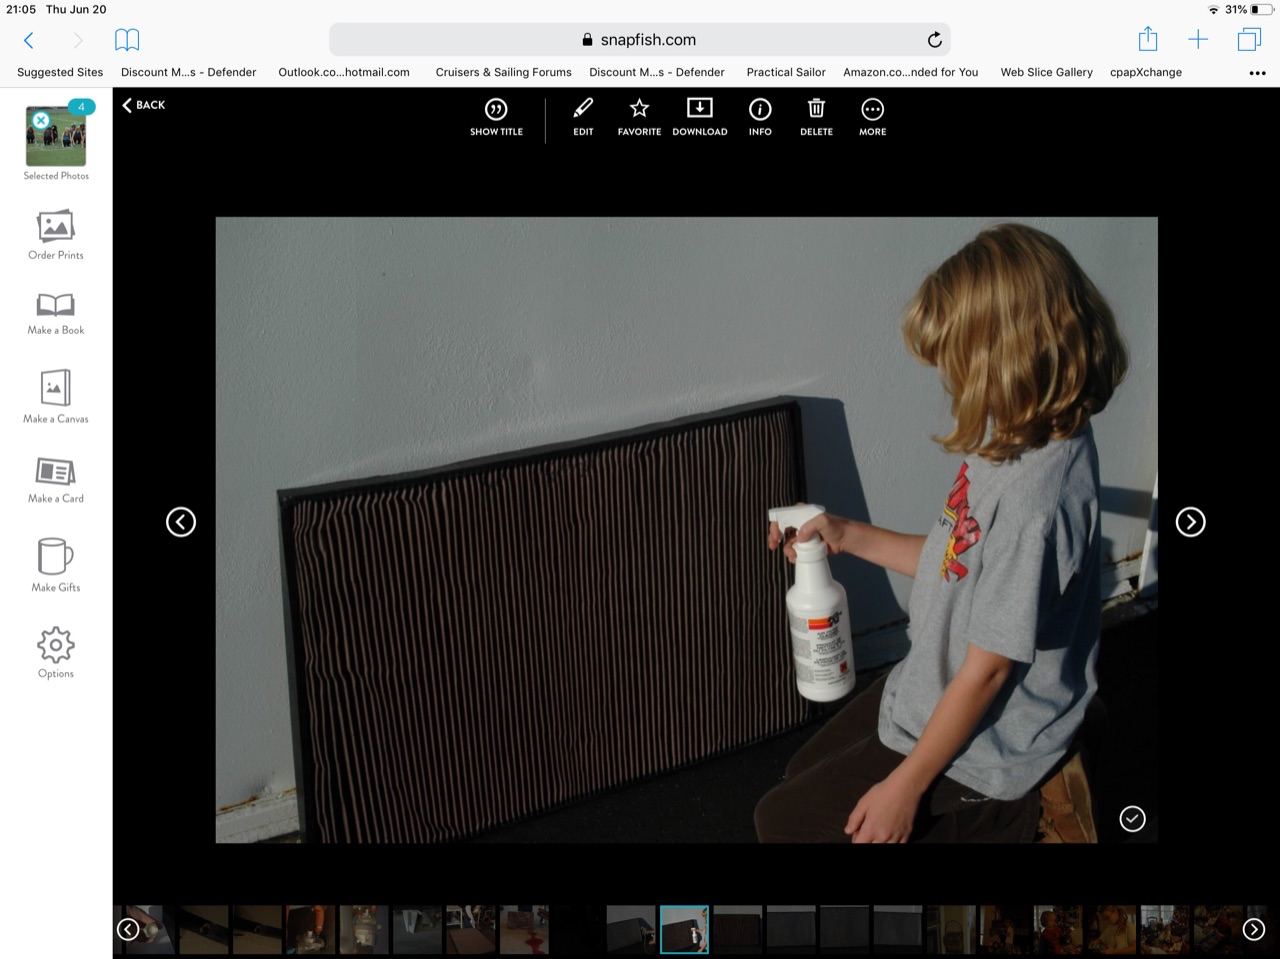Select Order Prints in the sidebar
The image size is (1280, 959).
56,235
